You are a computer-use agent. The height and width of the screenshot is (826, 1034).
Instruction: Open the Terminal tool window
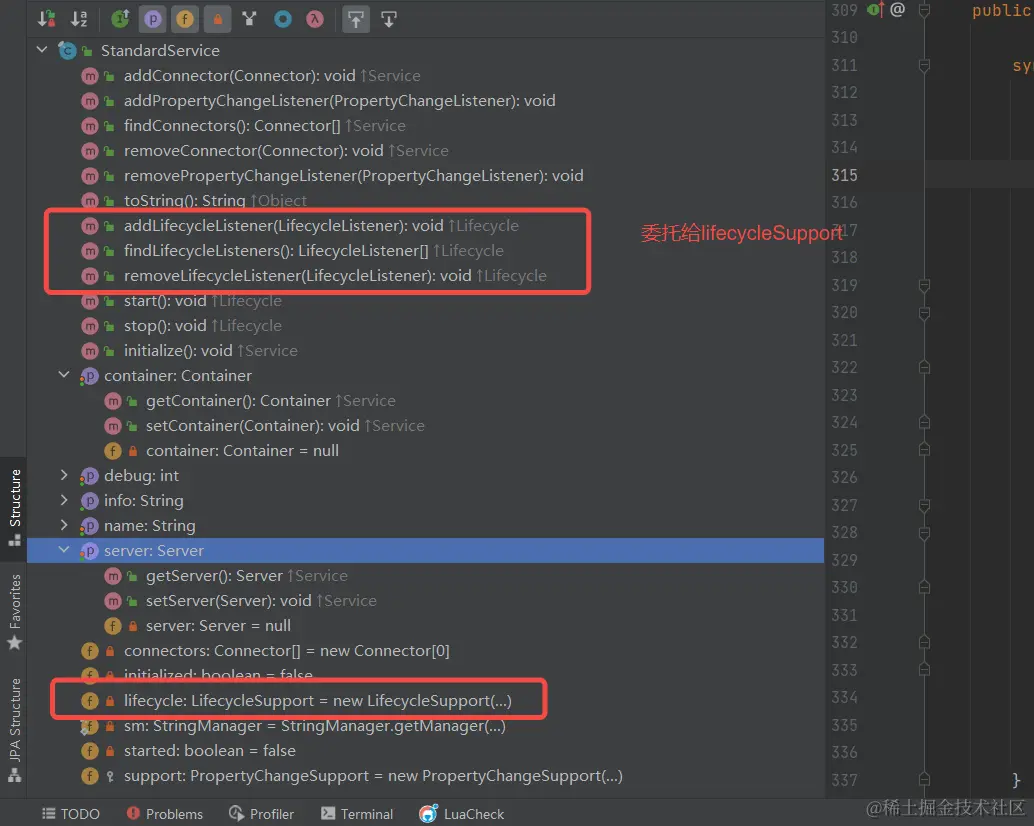point(357,814)
